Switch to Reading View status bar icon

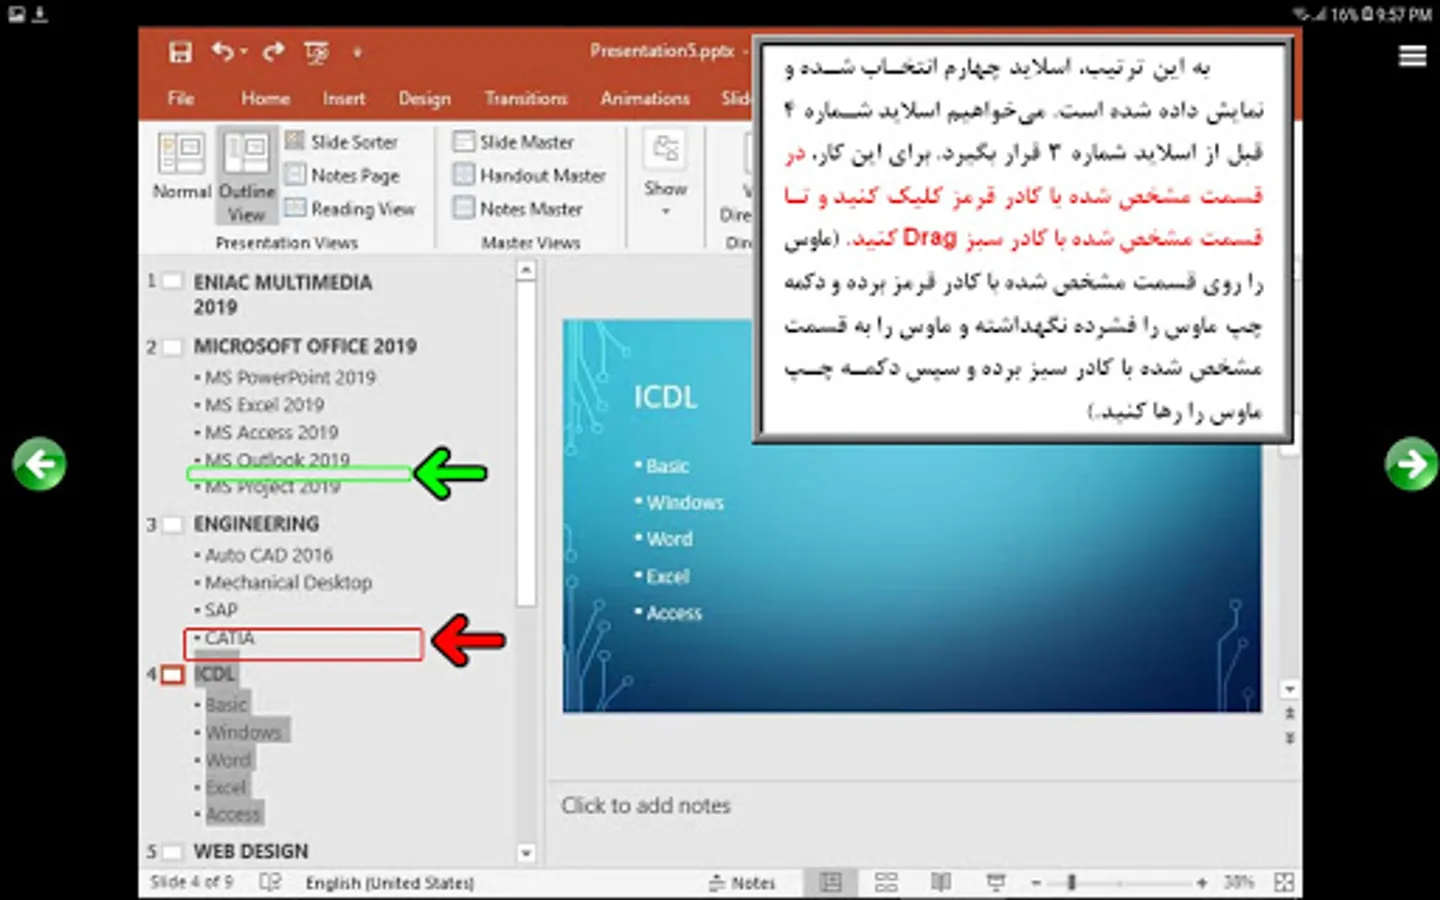(x=941, y=882)
